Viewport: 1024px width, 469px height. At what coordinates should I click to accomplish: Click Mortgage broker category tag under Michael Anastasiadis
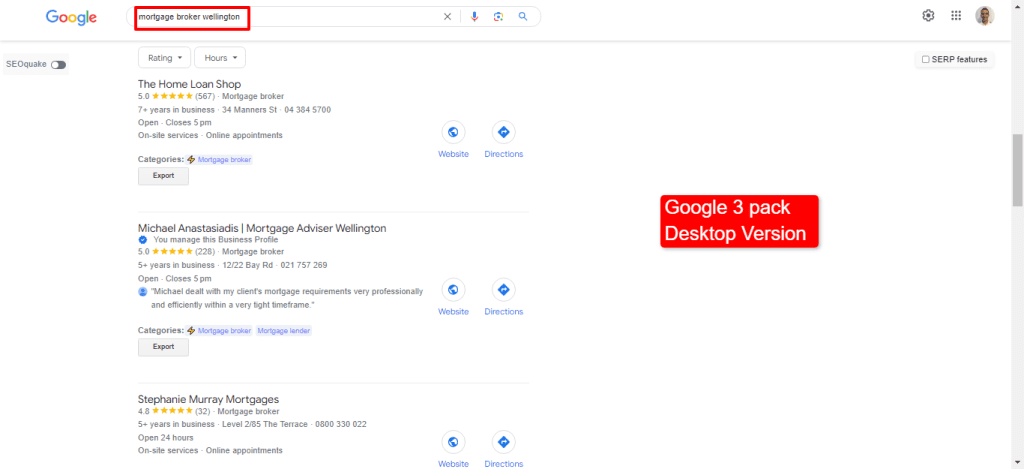tap(224, 331)
